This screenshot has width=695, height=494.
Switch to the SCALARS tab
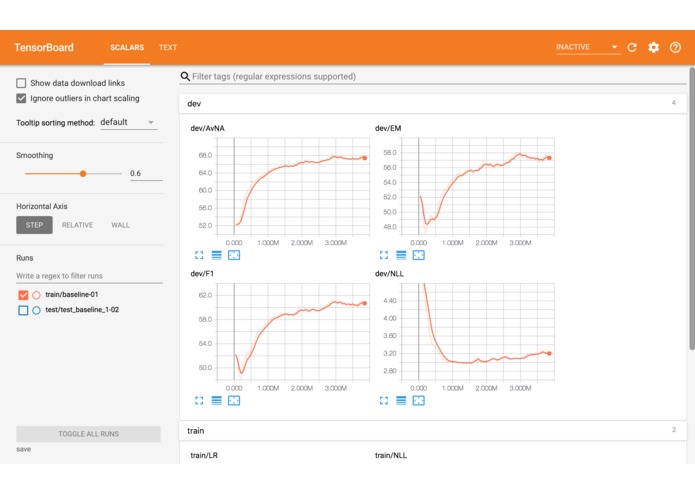[127, 47]
